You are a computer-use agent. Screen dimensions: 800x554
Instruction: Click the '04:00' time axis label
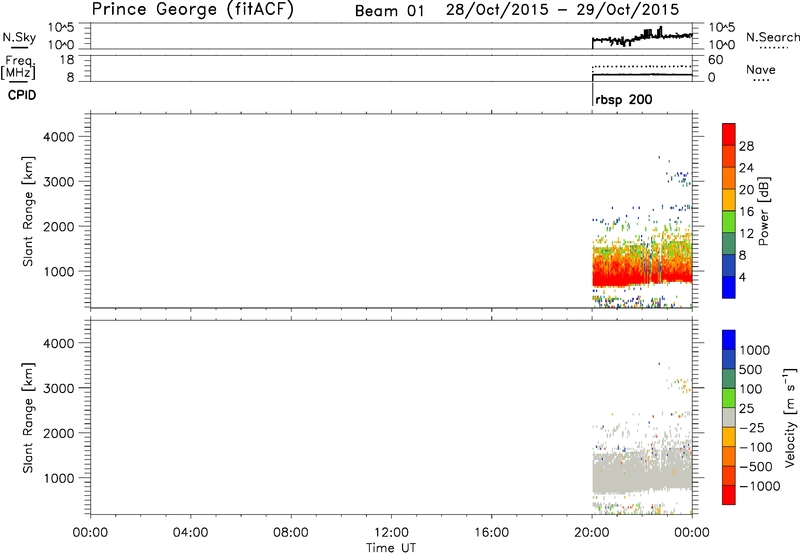tap(190, 533)
